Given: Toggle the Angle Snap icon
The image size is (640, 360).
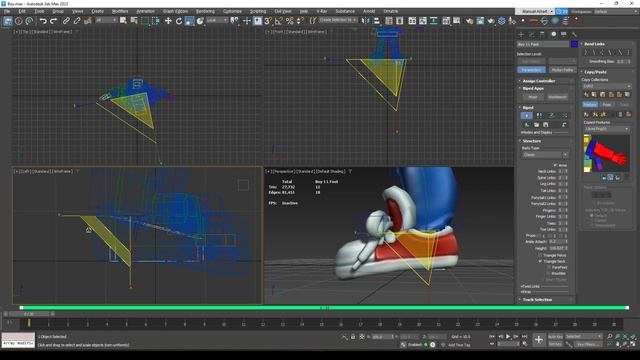Looking at the screenshot, I should pyautogui.click(x=279, y=21).
